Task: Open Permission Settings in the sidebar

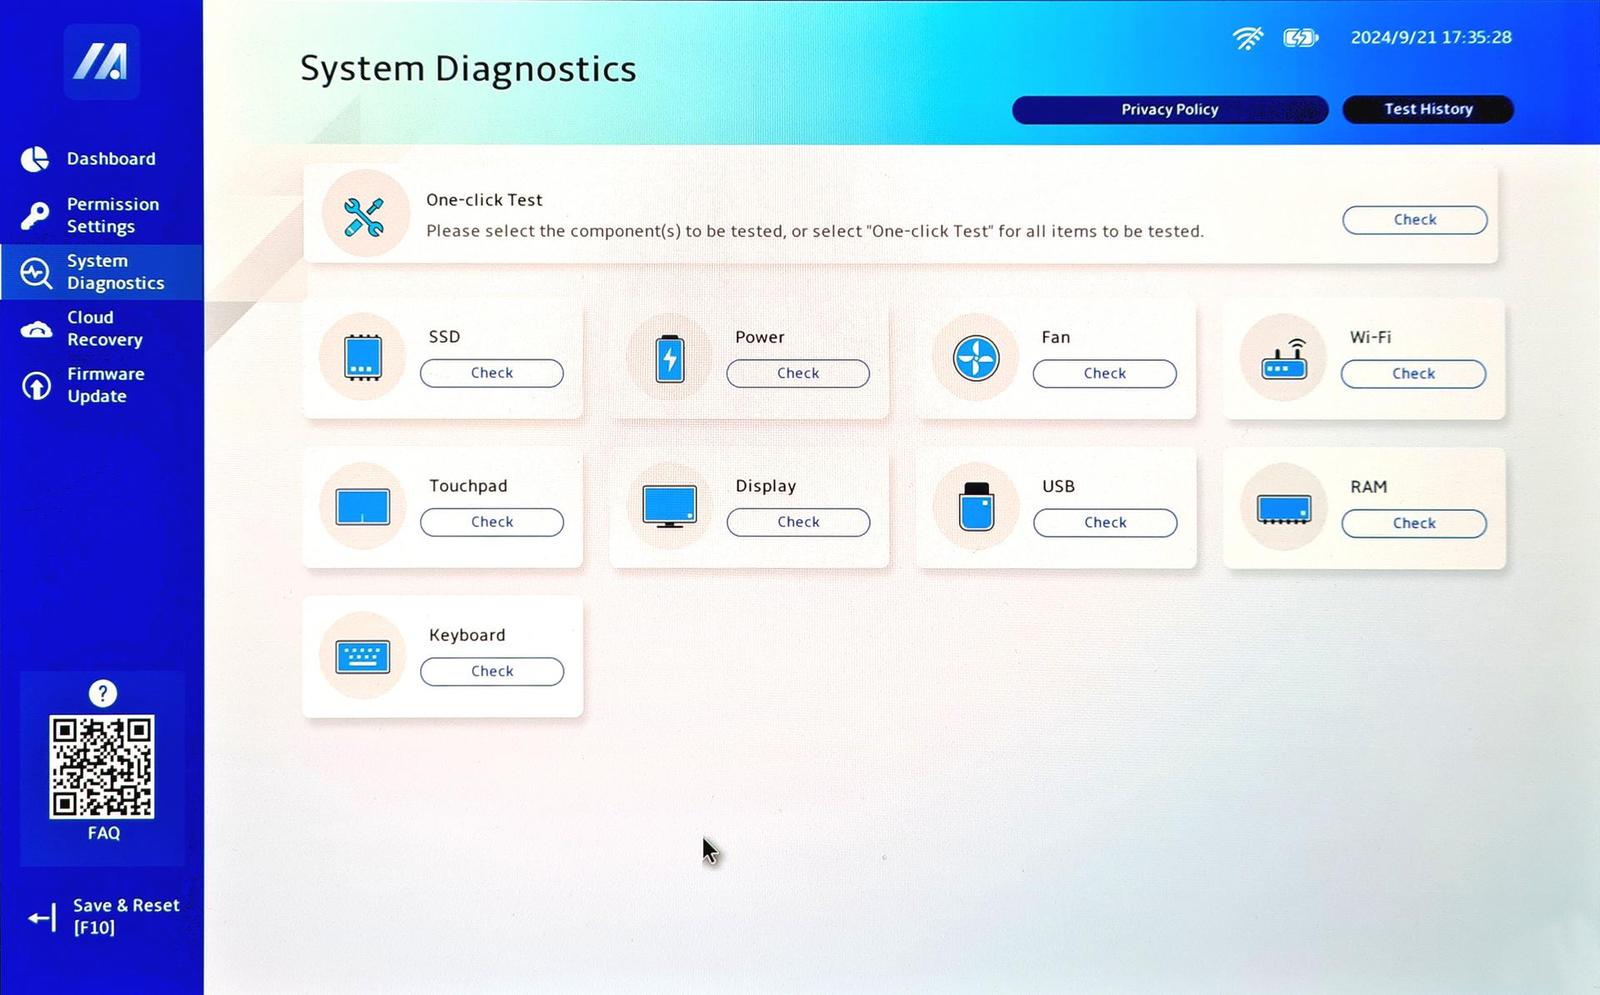Action: [102, 215]
